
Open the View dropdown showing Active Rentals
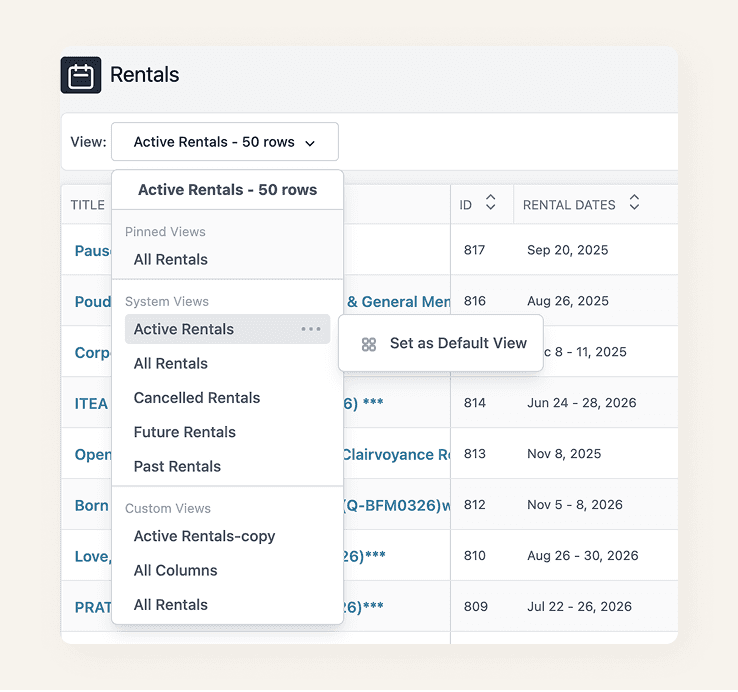pos(225,142)
